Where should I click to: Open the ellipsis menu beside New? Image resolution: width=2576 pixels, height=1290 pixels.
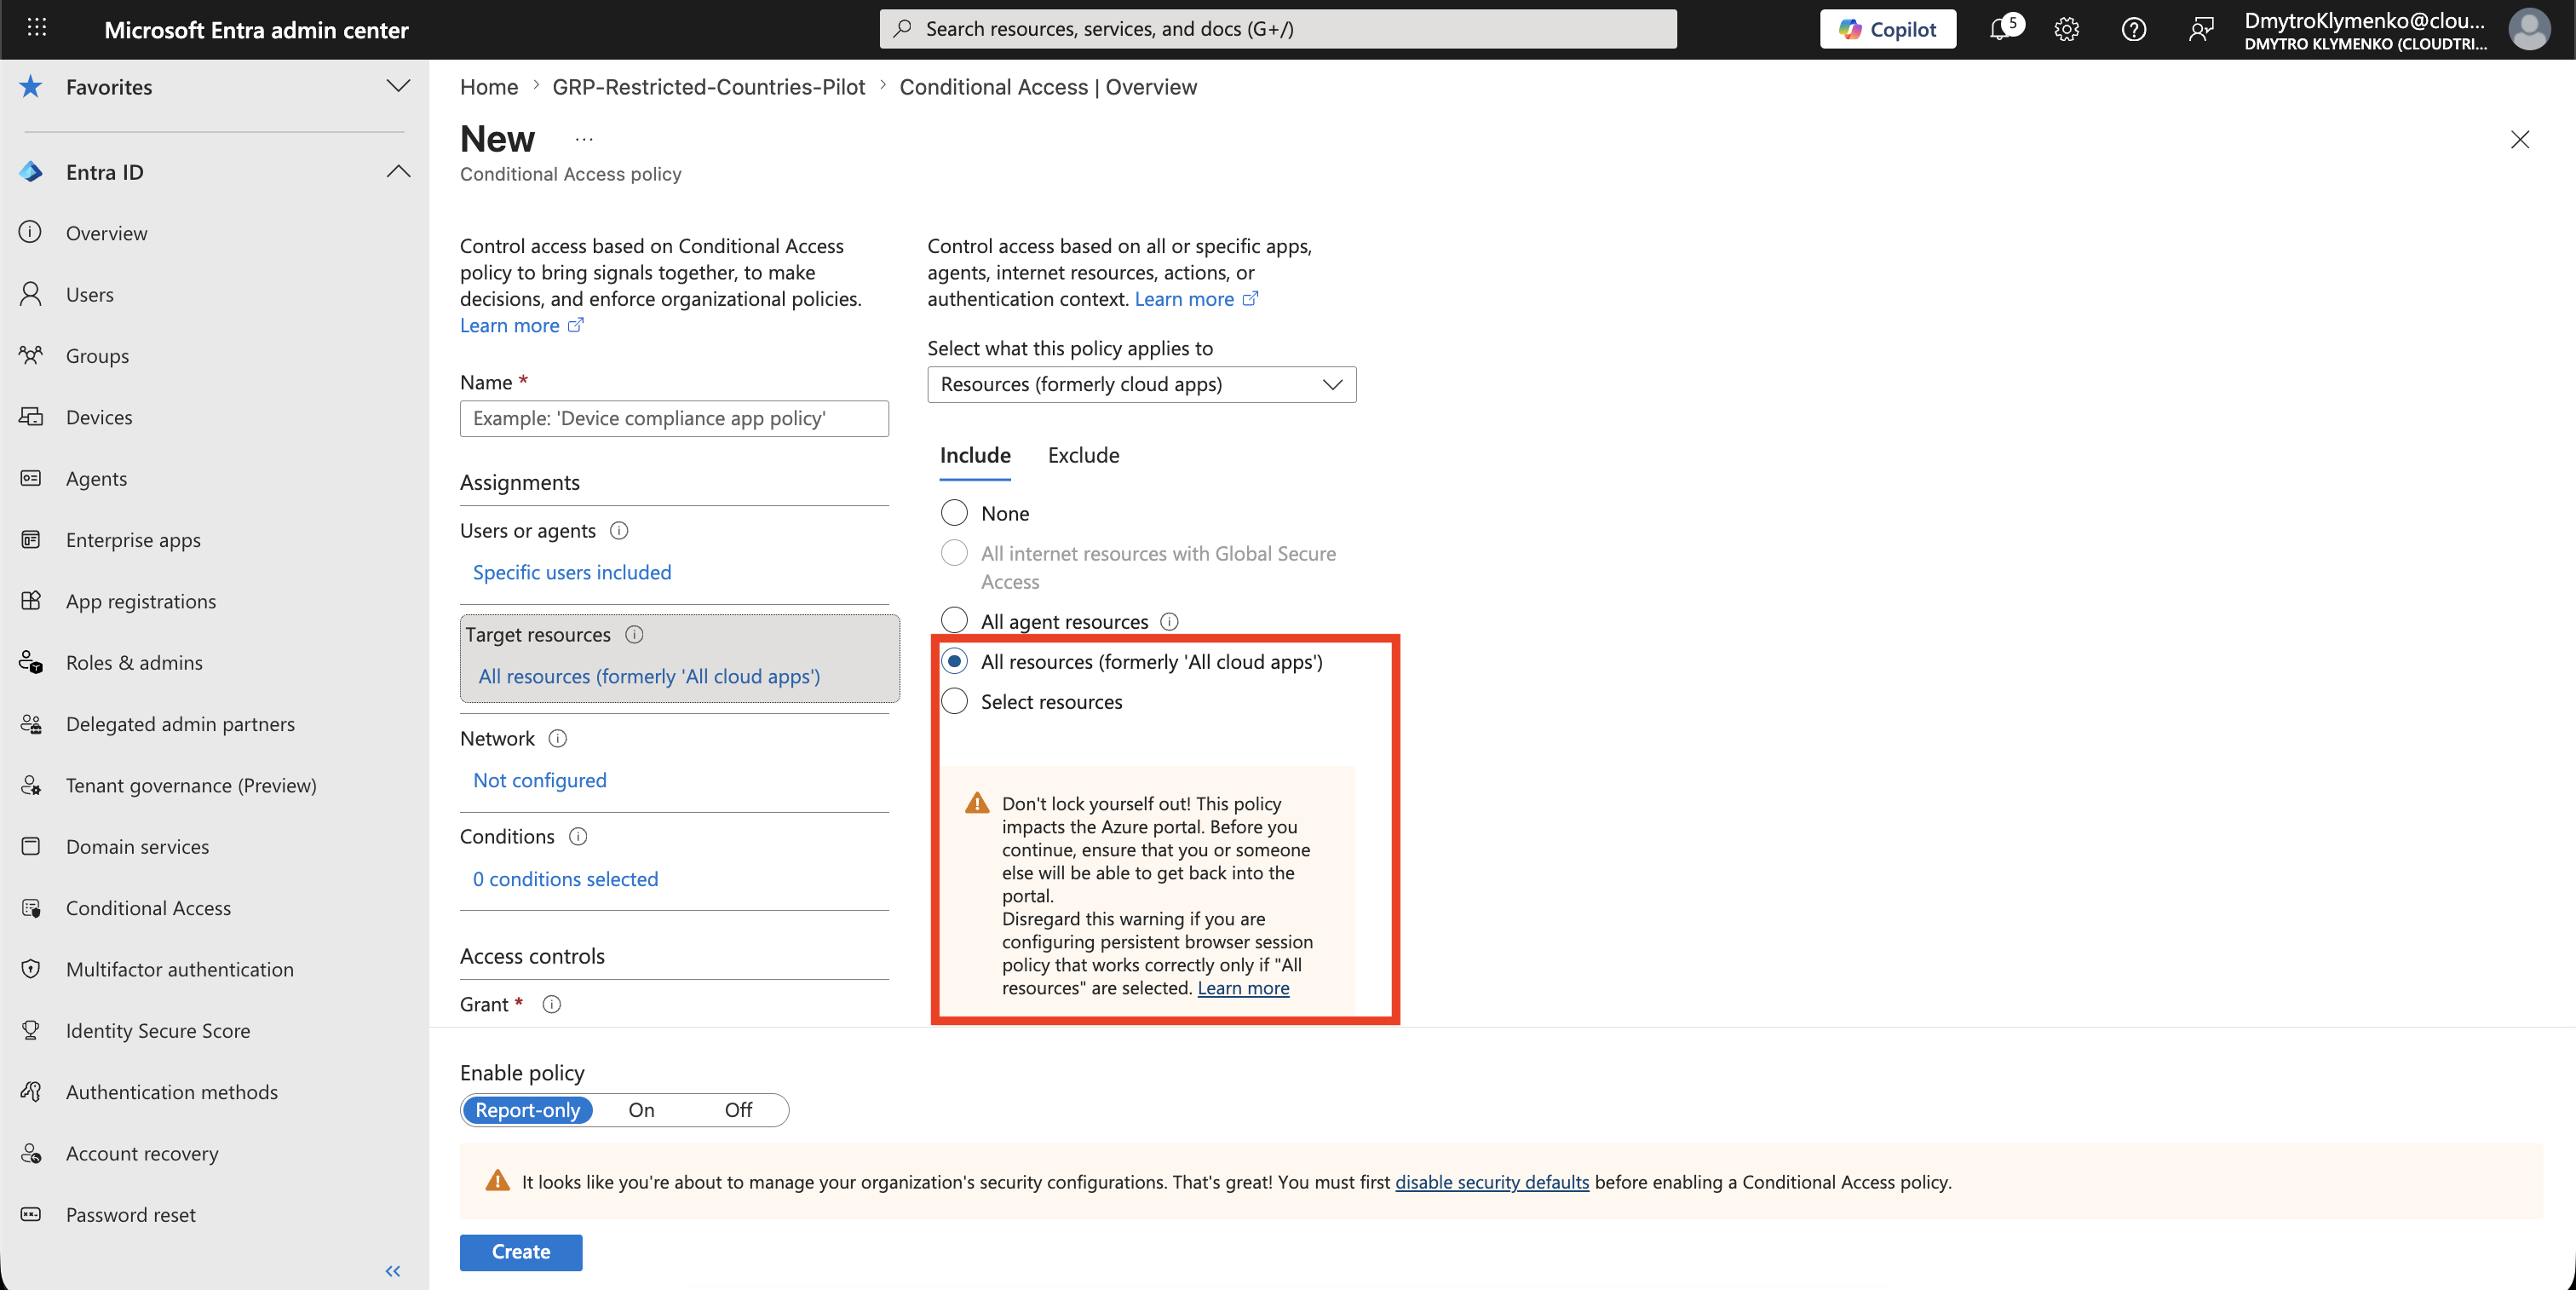coord(584,139)
